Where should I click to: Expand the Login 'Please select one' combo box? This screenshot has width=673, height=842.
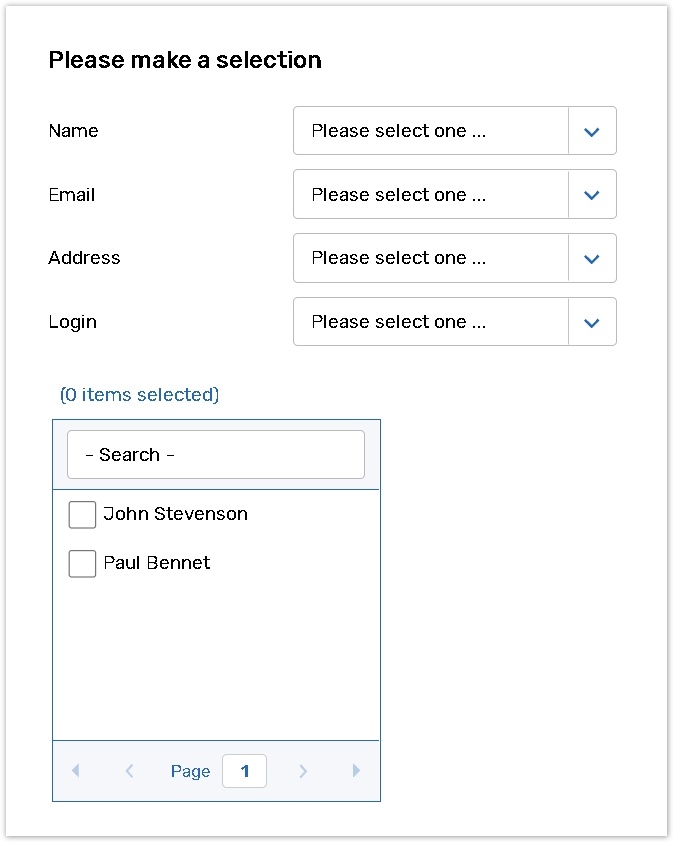430,322
